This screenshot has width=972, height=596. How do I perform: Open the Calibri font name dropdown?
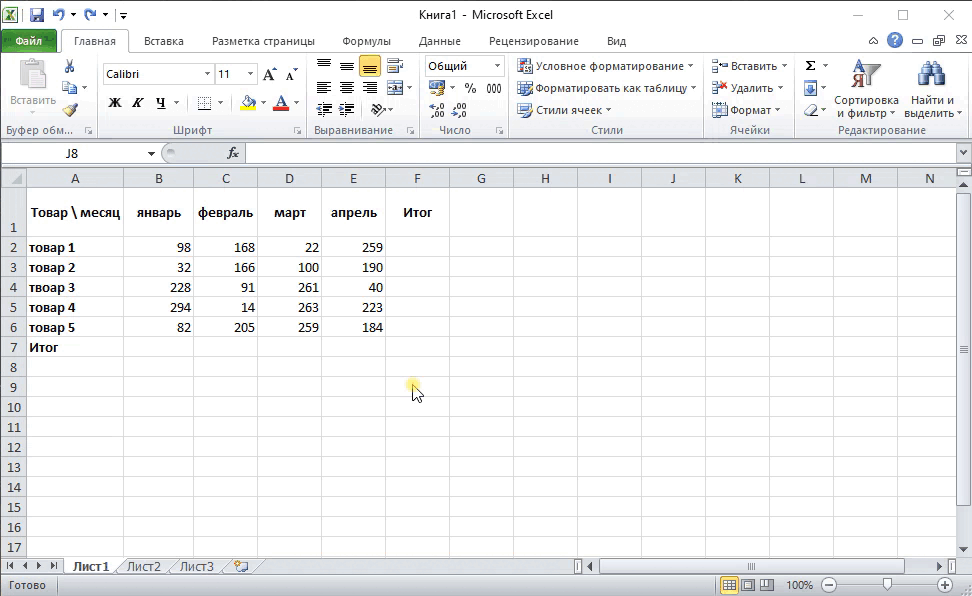pos(207,74)
